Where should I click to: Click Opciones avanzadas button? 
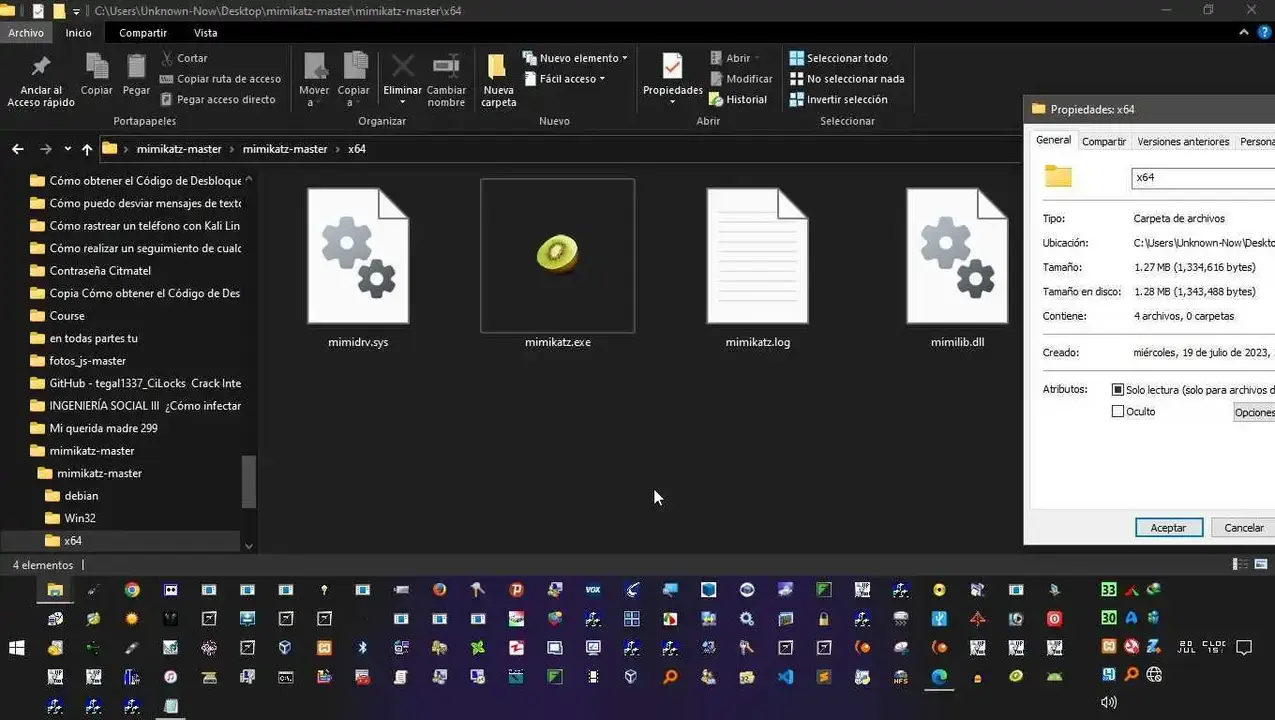click(x=1254, y=412)
